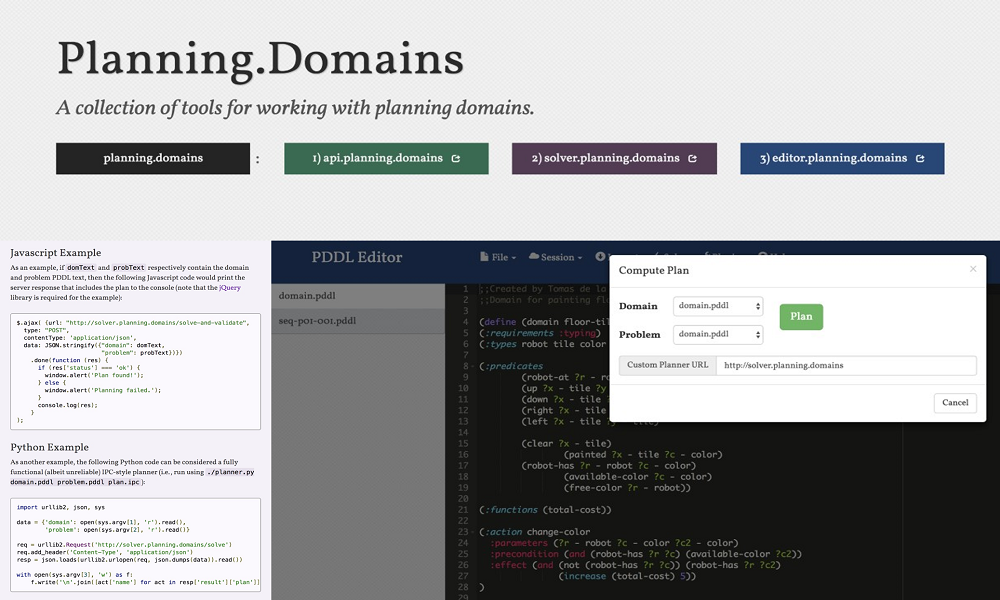
Task: Click the black planning.domains button
Action: pos(153,158)
